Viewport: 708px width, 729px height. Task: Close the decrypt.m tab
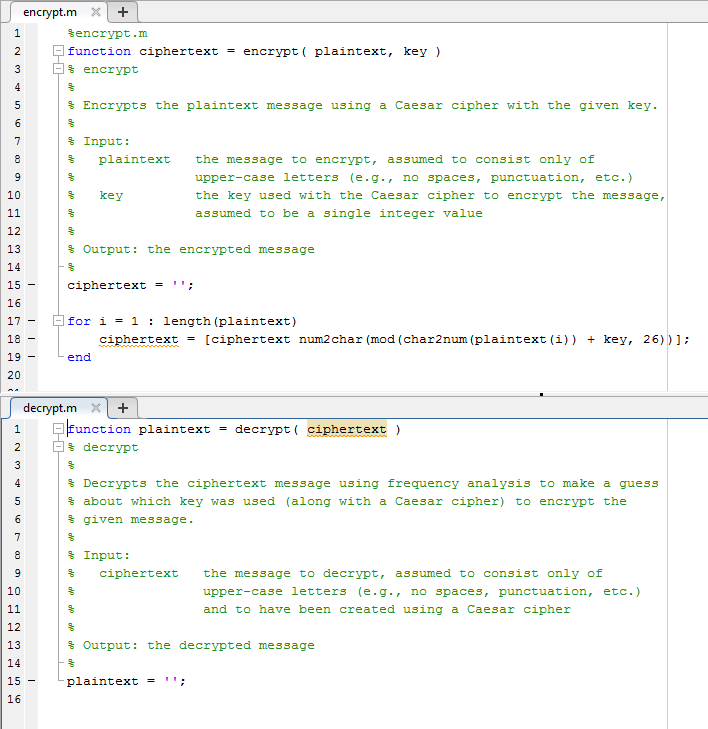[x=96, y=408]
